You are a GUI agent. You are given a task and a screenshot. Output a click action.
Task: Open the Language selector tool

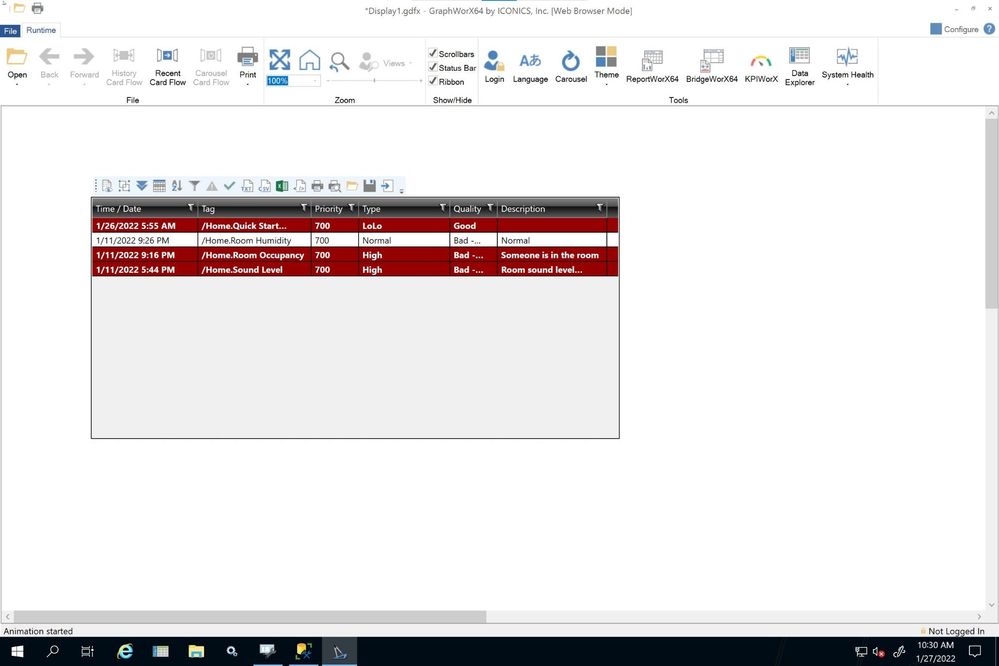(x=530, y=66)
